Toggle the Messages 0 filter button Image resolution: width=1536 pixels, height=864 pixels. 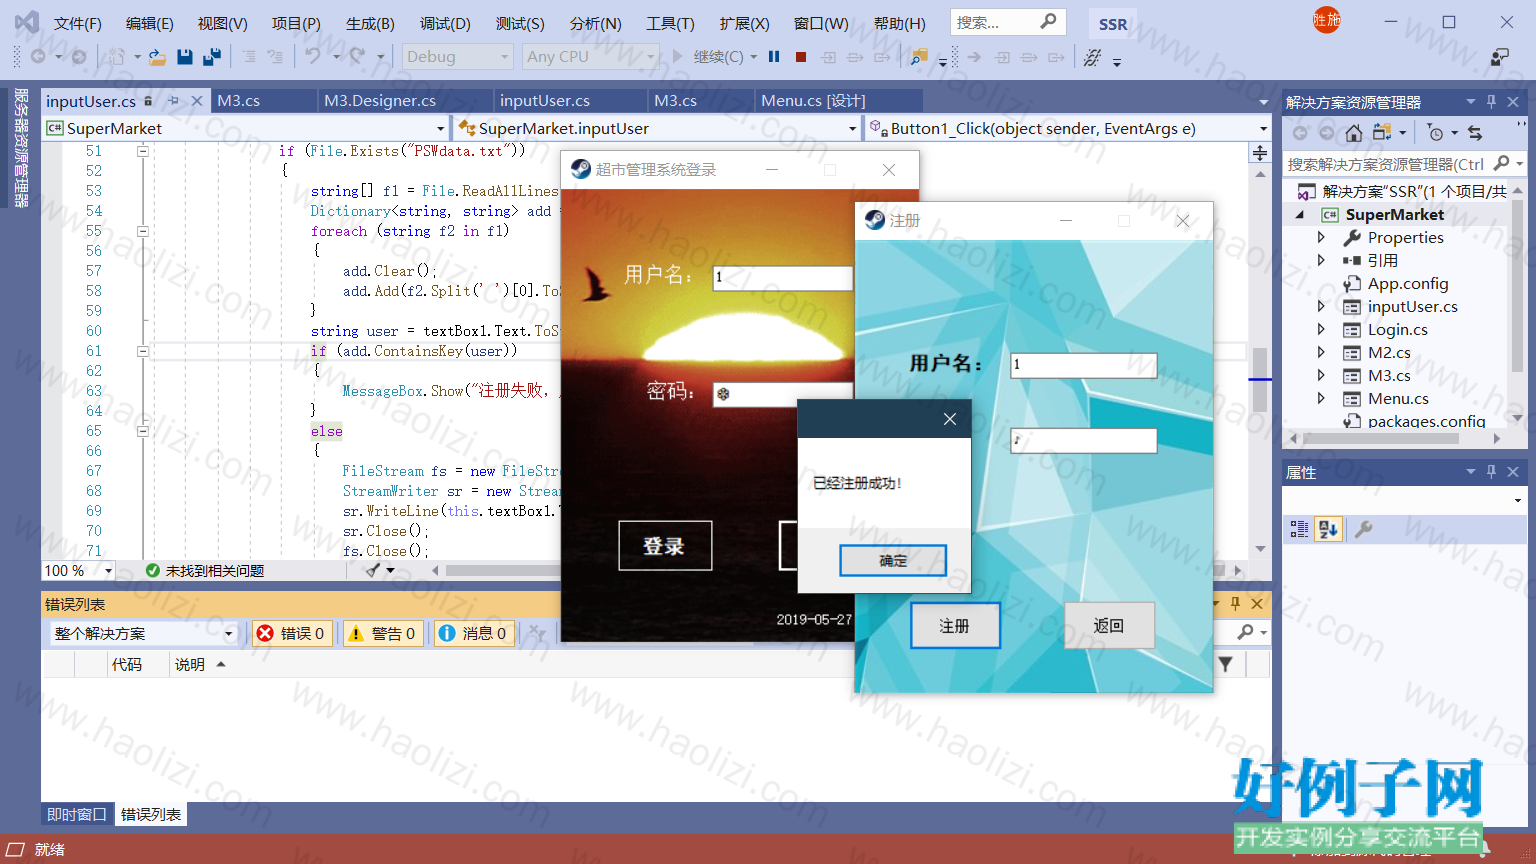pos(474,633)
